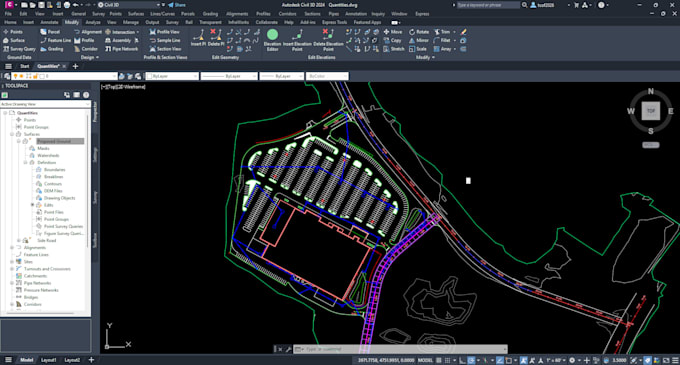Activate the Insert PI tool
Viewport: 680px width, 365px height.
pos(199,38)
